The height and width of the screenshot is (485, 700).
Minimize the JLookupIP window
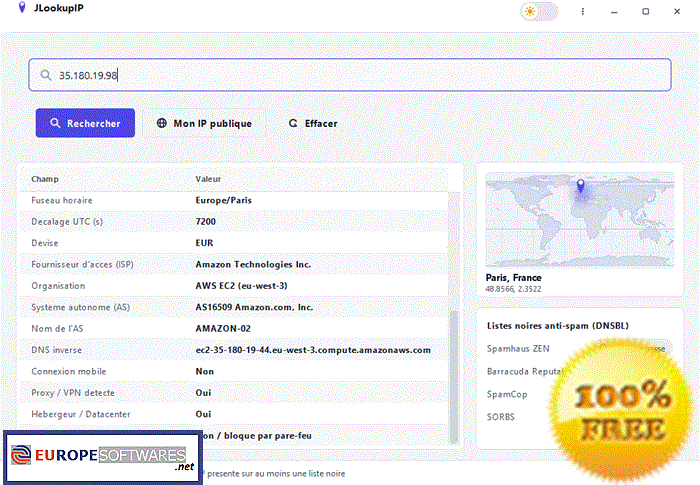click(614, 12)
